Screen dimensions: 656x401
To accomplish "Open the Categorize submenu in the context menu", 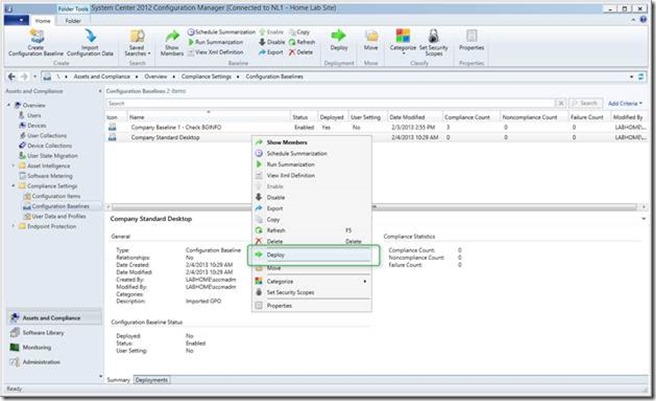I will pyautogui.click(x=311, y=281).
